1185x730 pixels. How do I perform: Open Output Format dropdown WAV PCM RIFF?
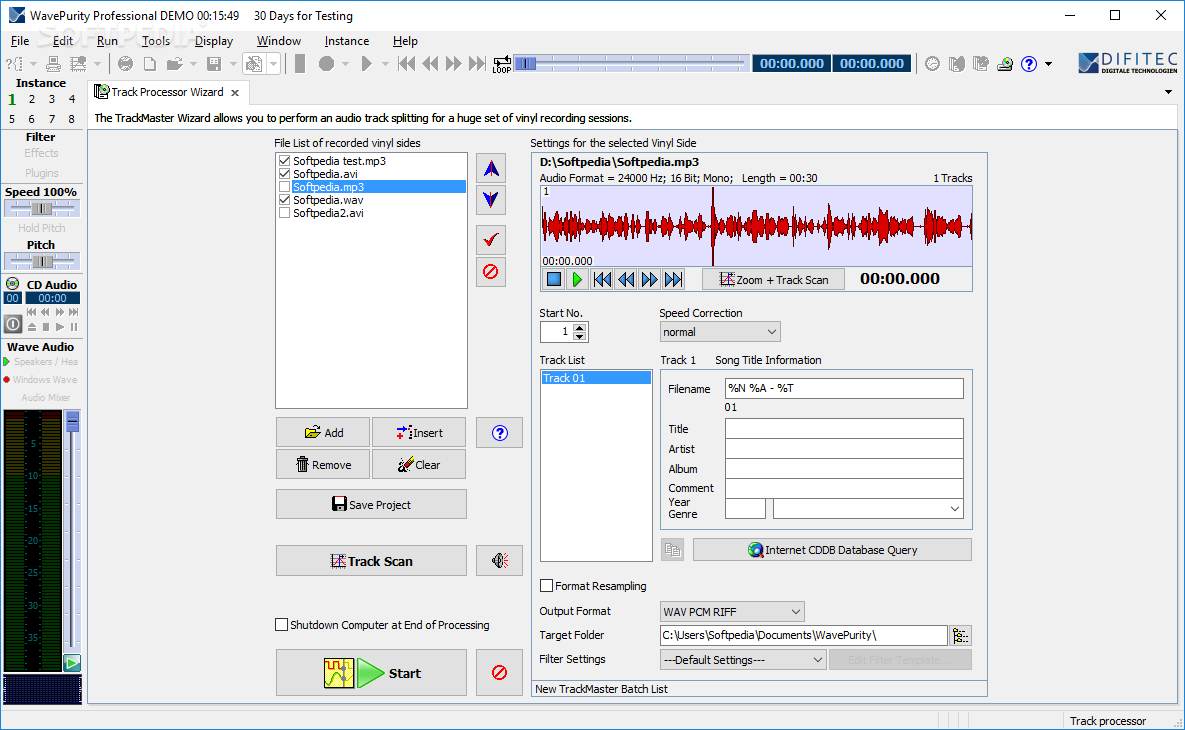point(732,611)
